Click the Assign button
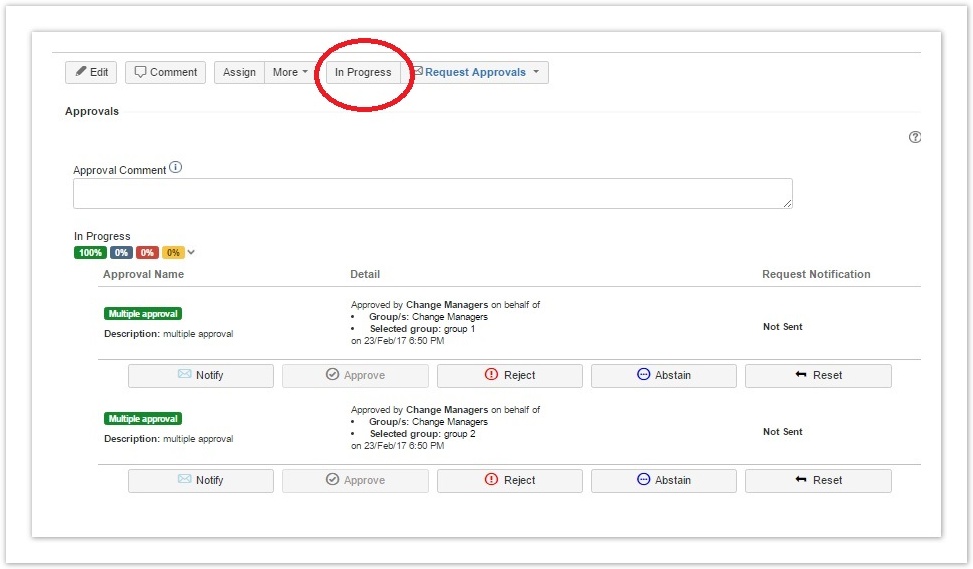 239,72
